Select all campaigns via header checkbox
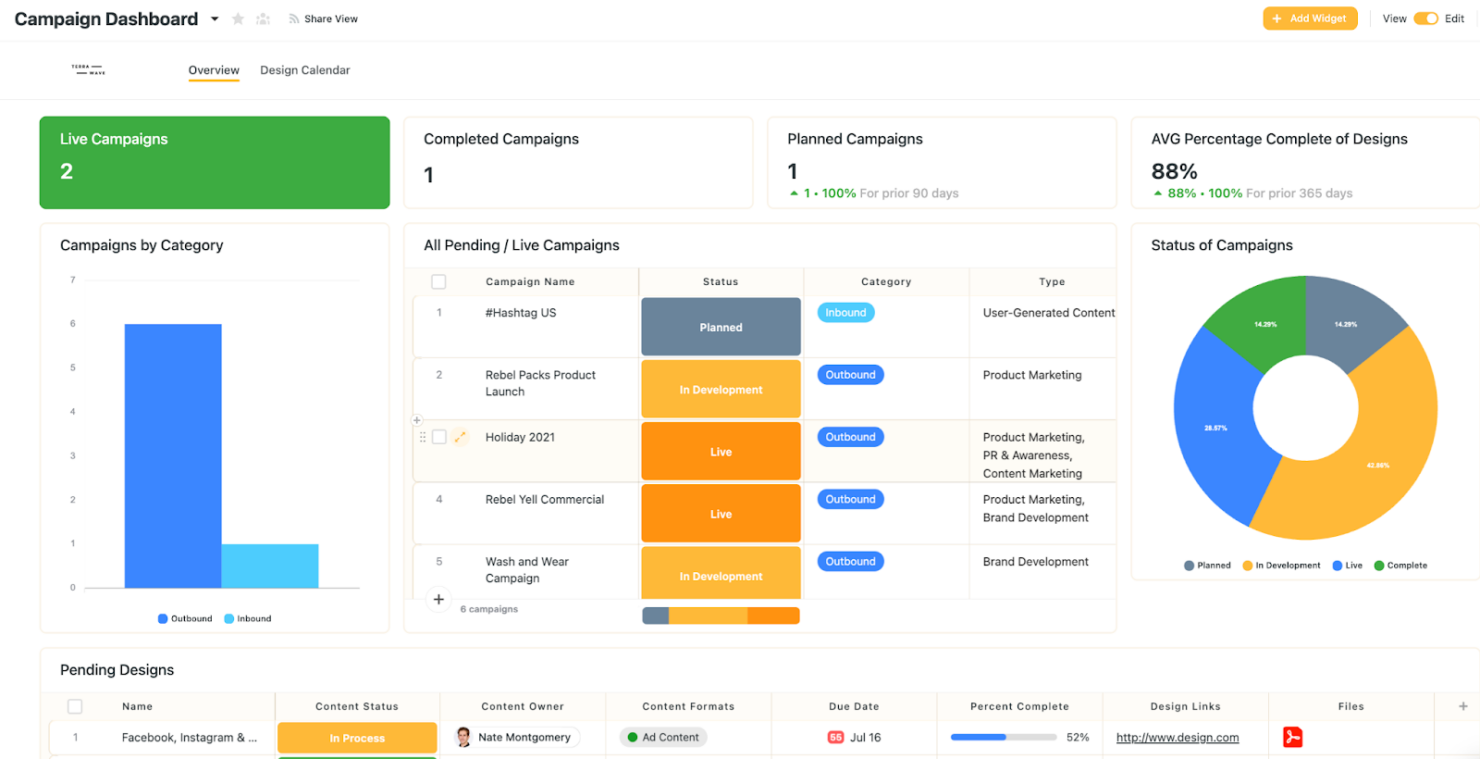Screen dimensions: 1480x759 438,282
